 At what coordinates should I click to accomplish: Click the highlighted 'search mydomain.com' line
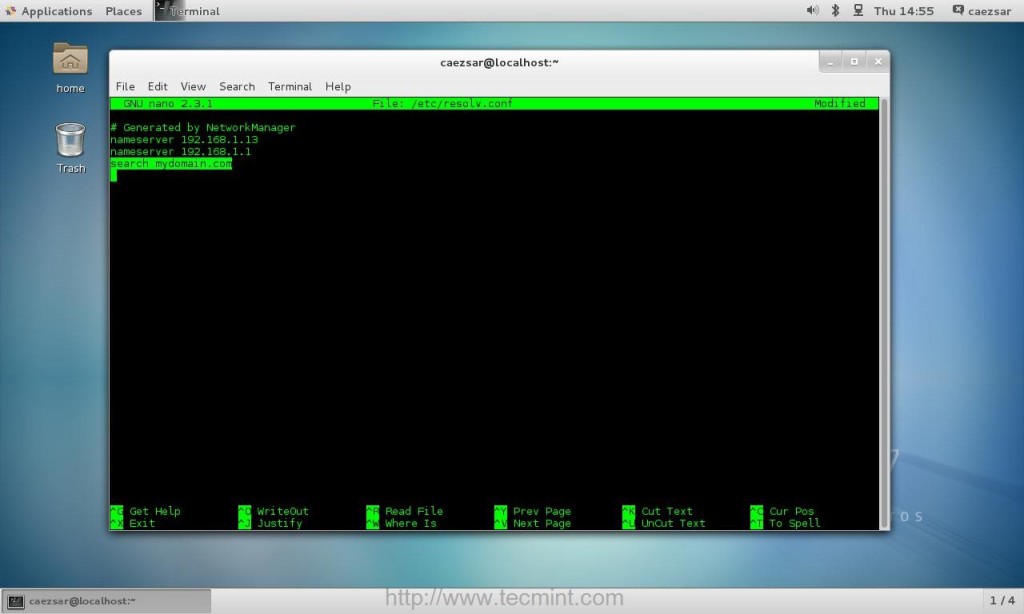[170, 163]
